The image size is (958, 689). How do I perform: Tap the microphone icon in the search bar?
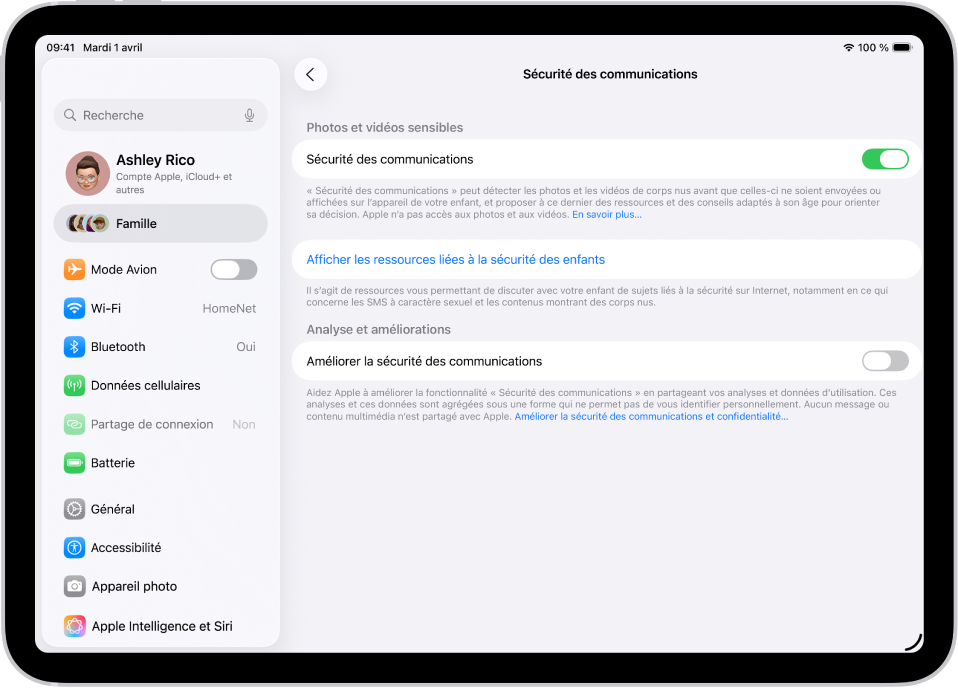(x=248, y=115)
